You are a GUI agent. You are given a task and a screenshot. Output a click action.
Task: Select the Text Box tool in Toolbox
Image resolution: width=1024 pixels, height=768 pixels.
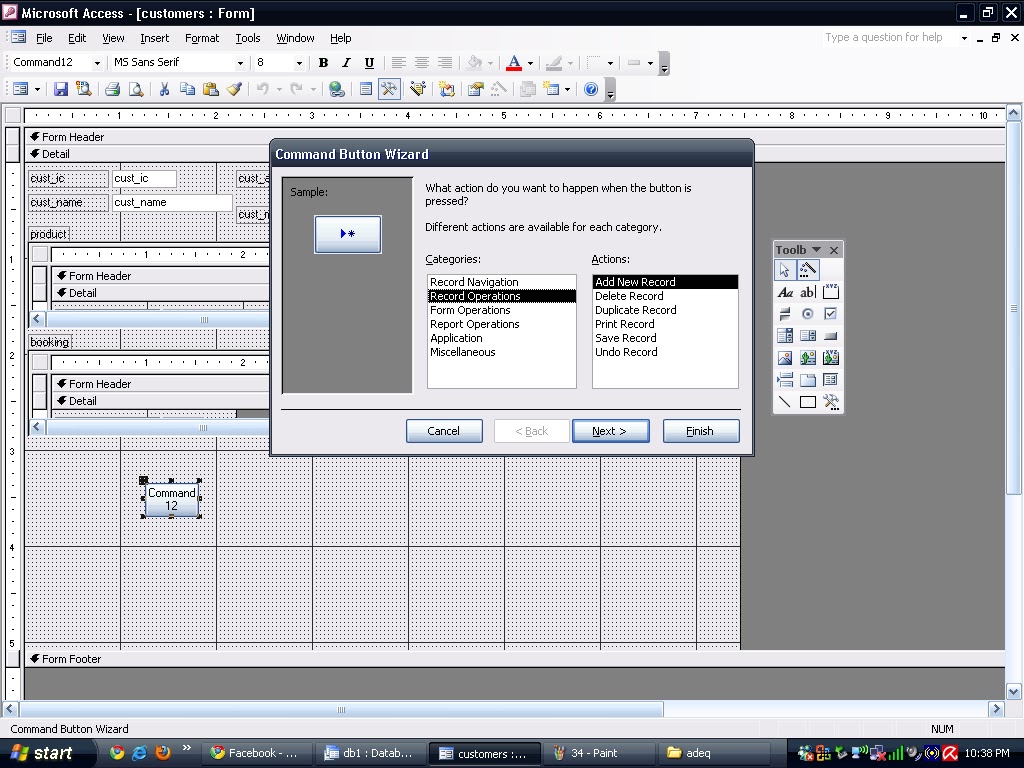click(x=808, y=293)
